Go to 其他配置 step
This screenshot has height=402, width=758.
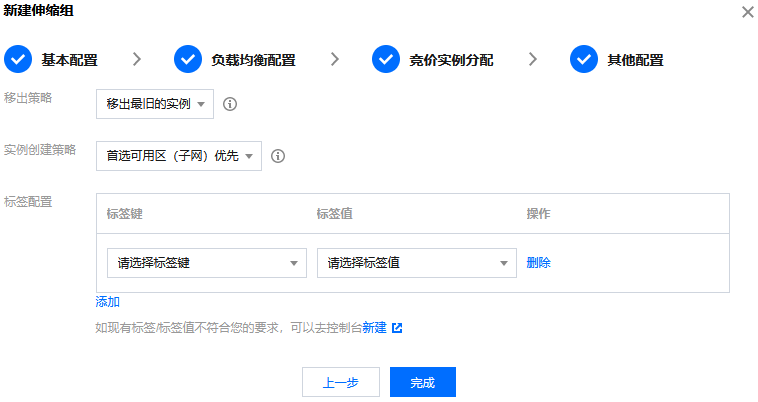[x=636, y=60]
